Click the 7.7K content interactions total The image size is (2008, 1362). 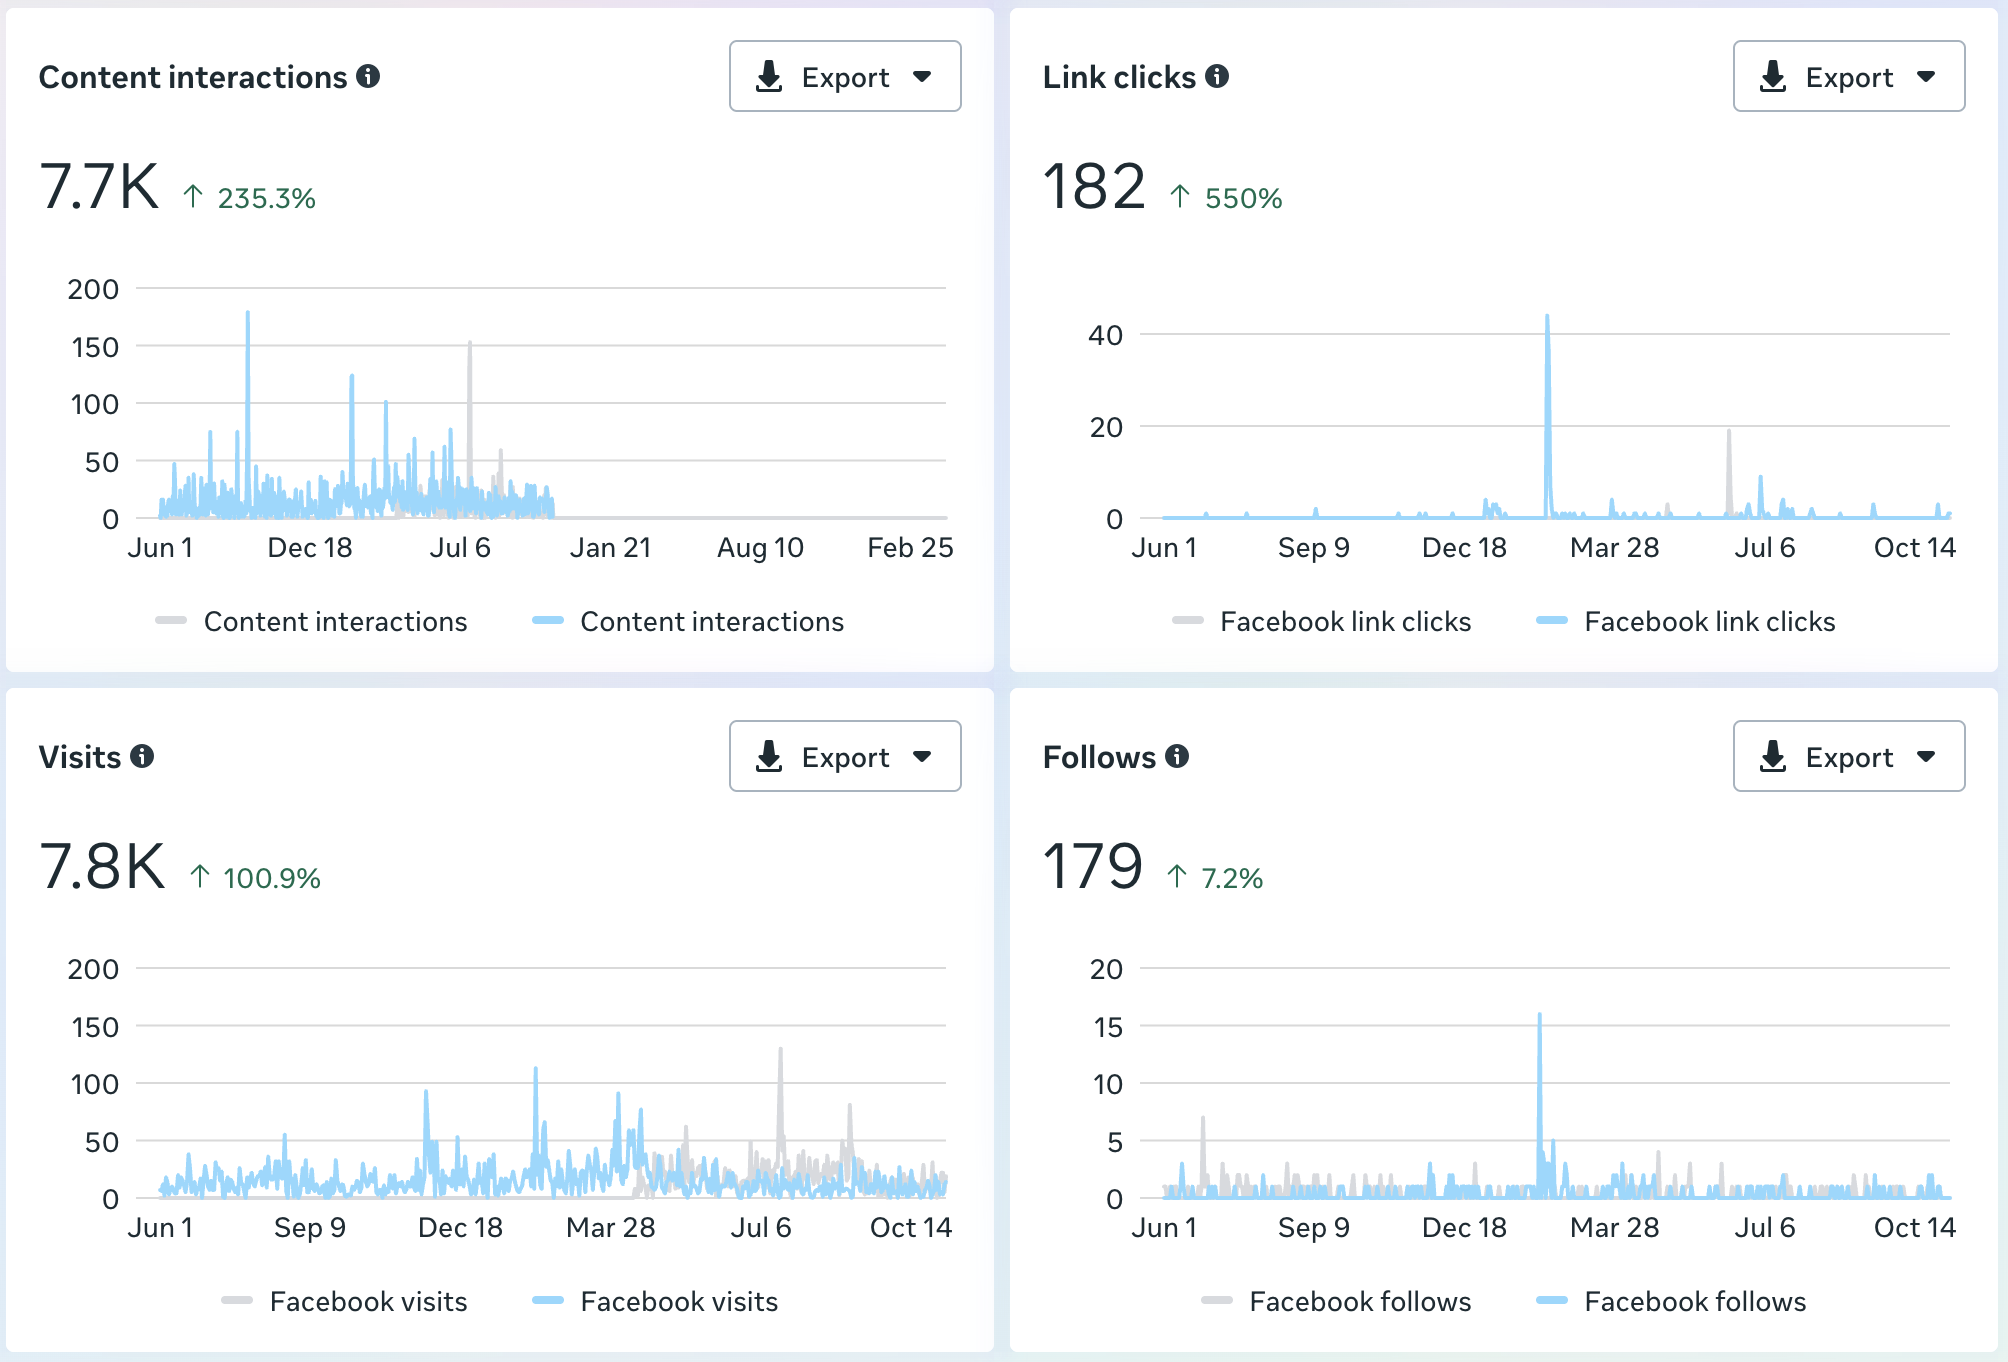pos(99,187)
